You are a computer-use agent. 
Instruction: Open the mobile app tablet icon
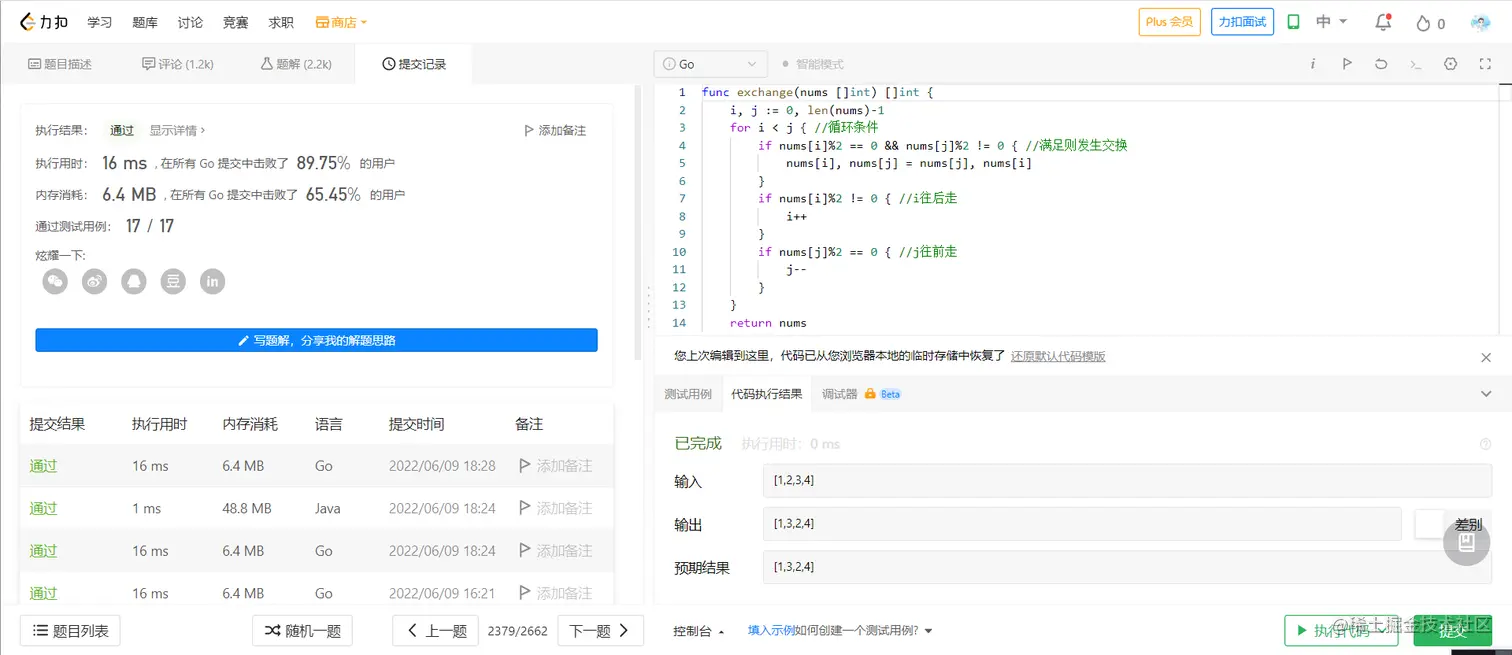coord(1293,22)
